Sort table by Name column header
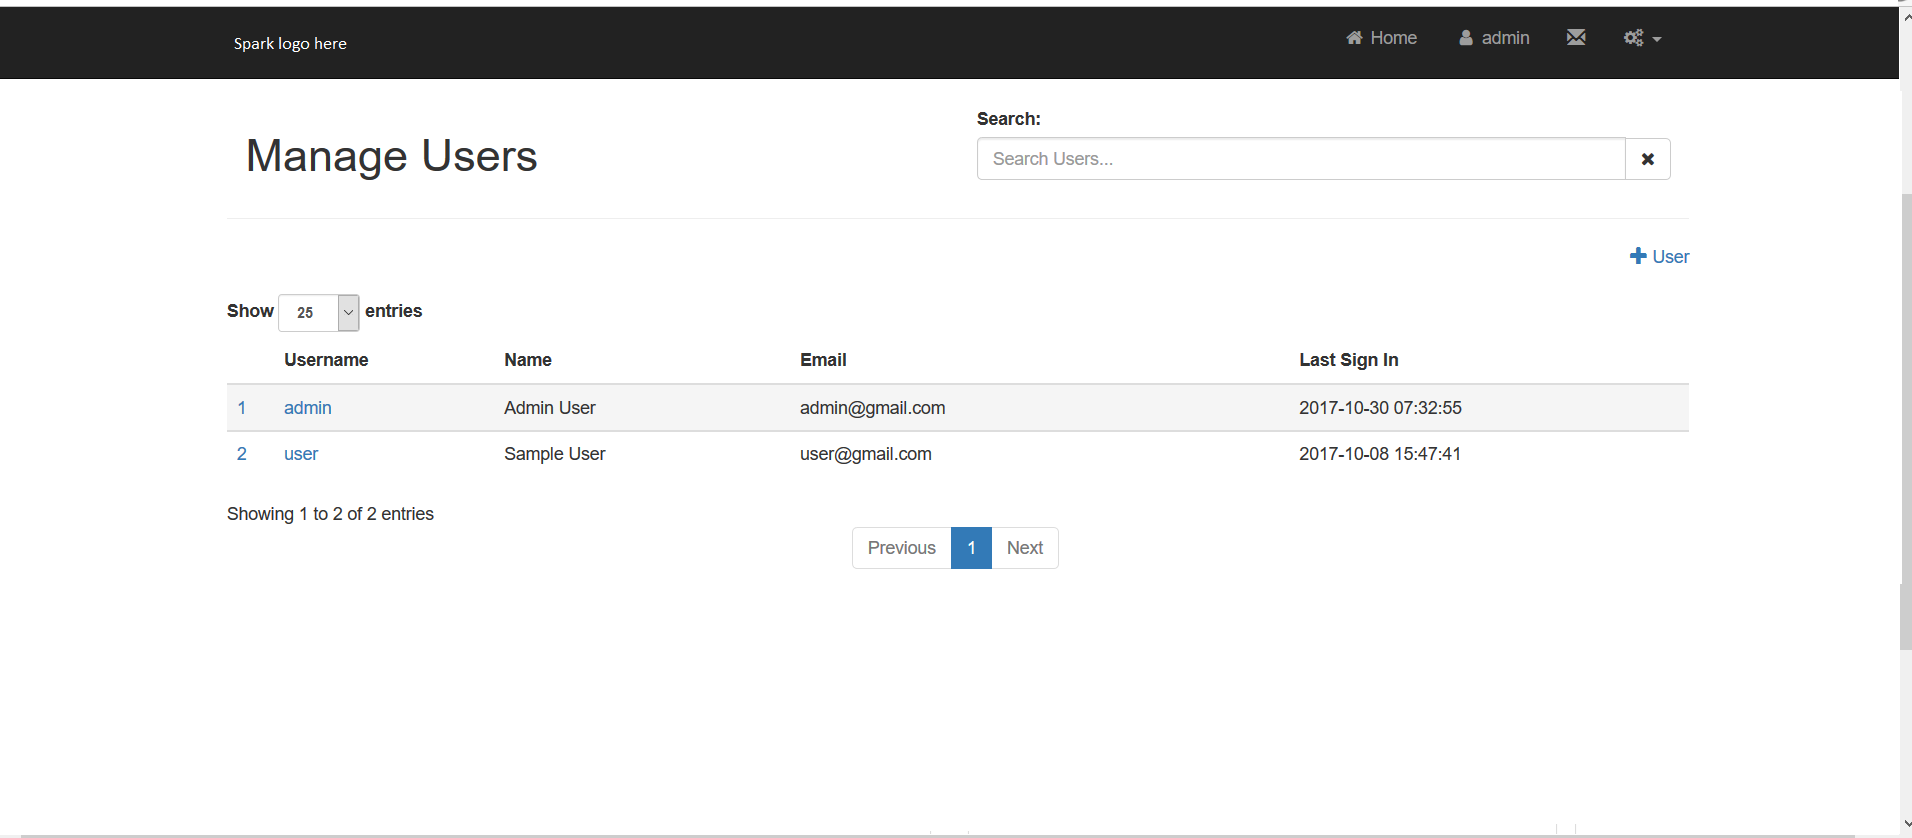Screen dimensions: 1912x838 [528, 360]
